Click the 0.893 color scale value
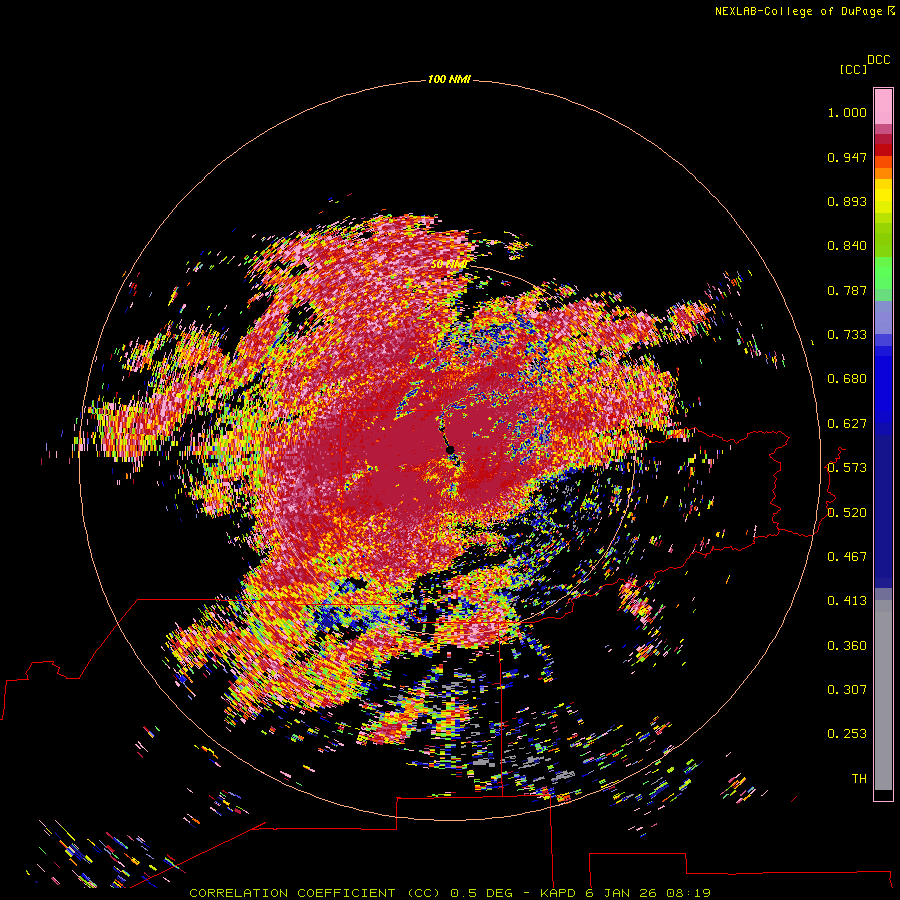Image resolution: width=900 pixels, height=900 pixels. pyautogui.click(x=847, y=201)
